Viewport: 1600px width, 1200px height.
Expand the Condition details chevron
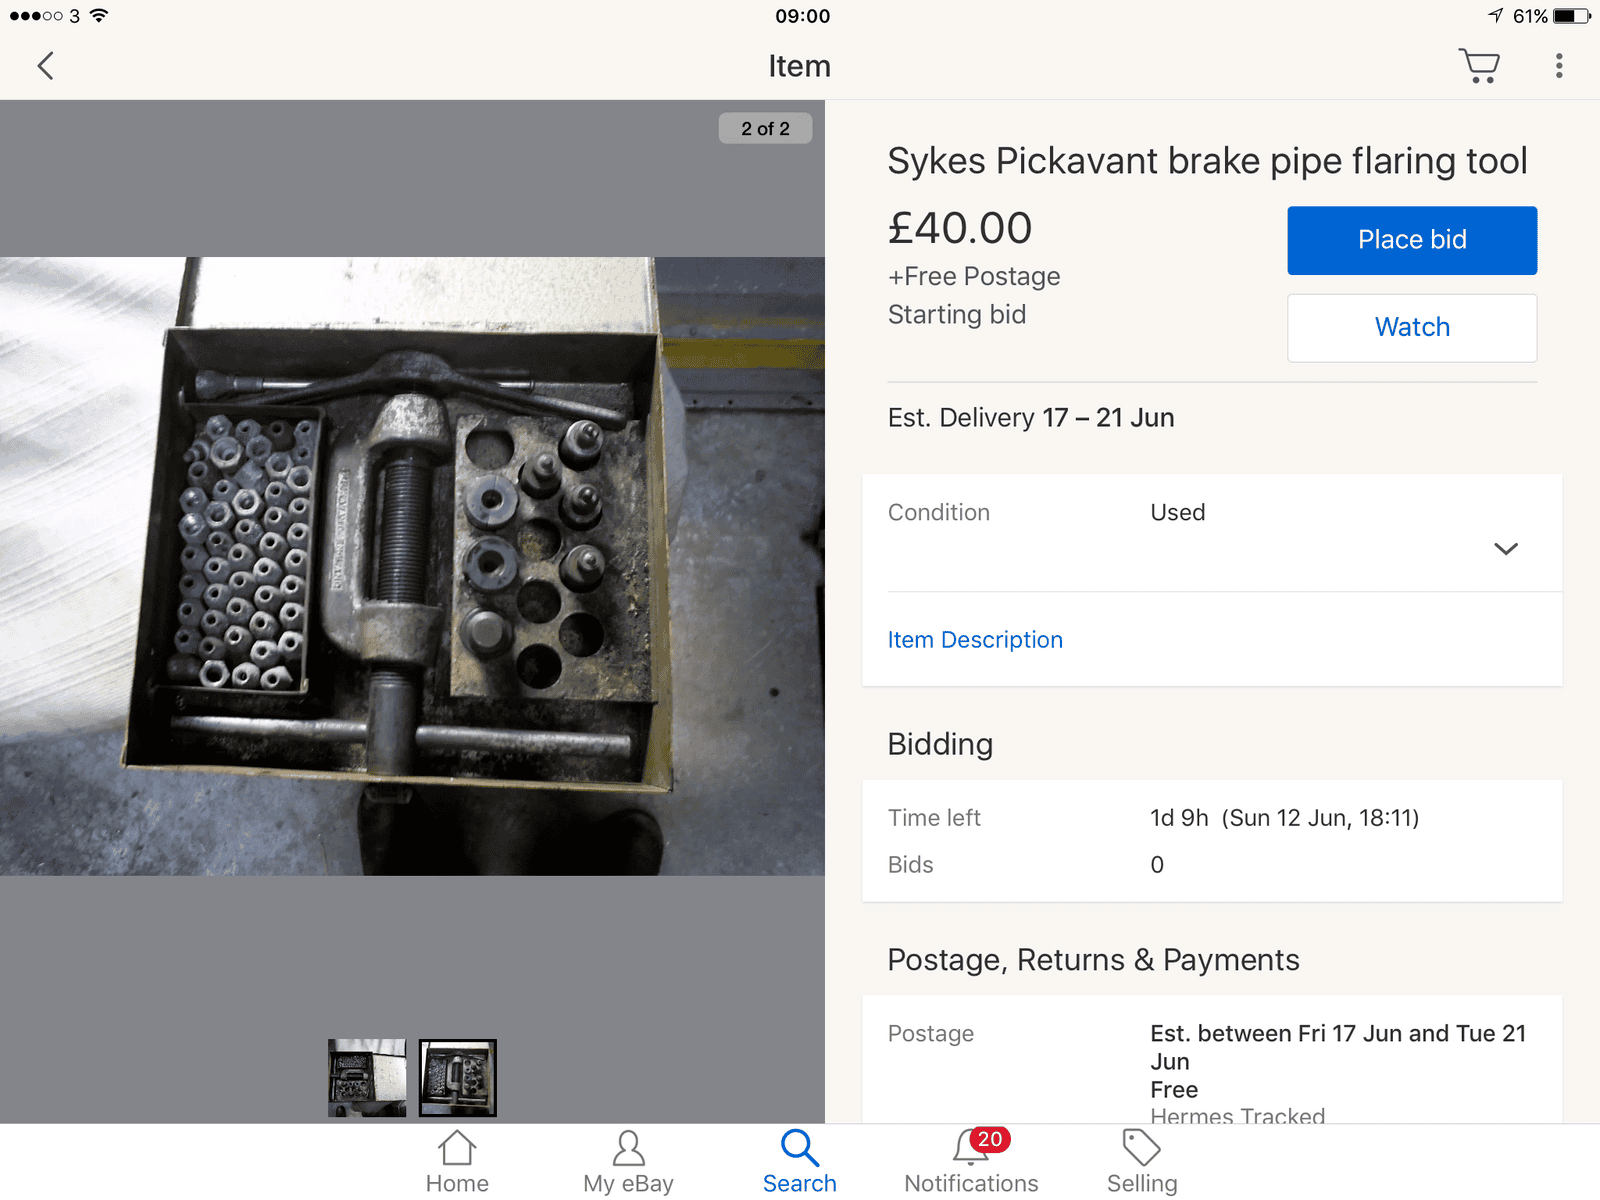pyautogui.click(x=1506, y=548)
